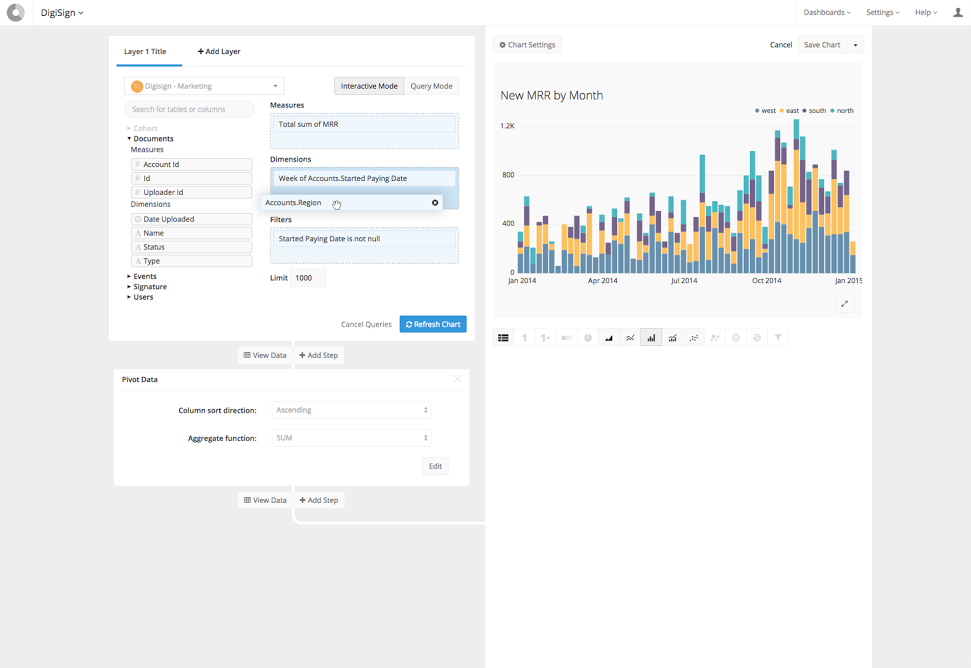
Task: Switch to Query Mode
Action: (432, 86)
